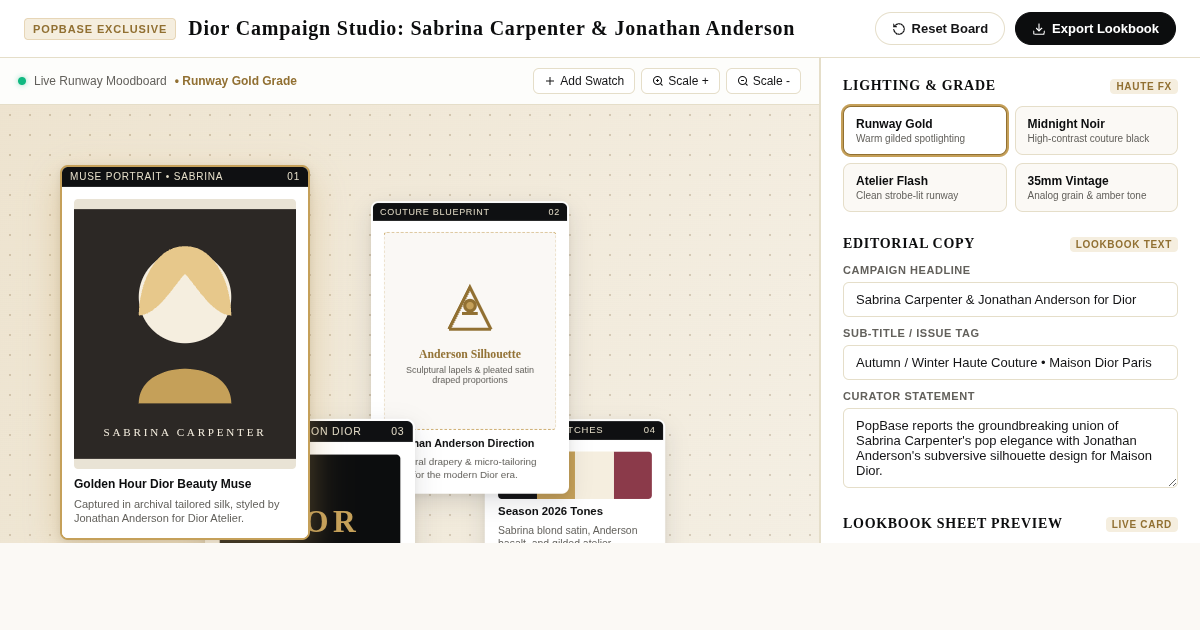Image resolution: width=1200 pixels, height=630 pixels.
Task: Click the green live status dot
Action: [22, 81]
